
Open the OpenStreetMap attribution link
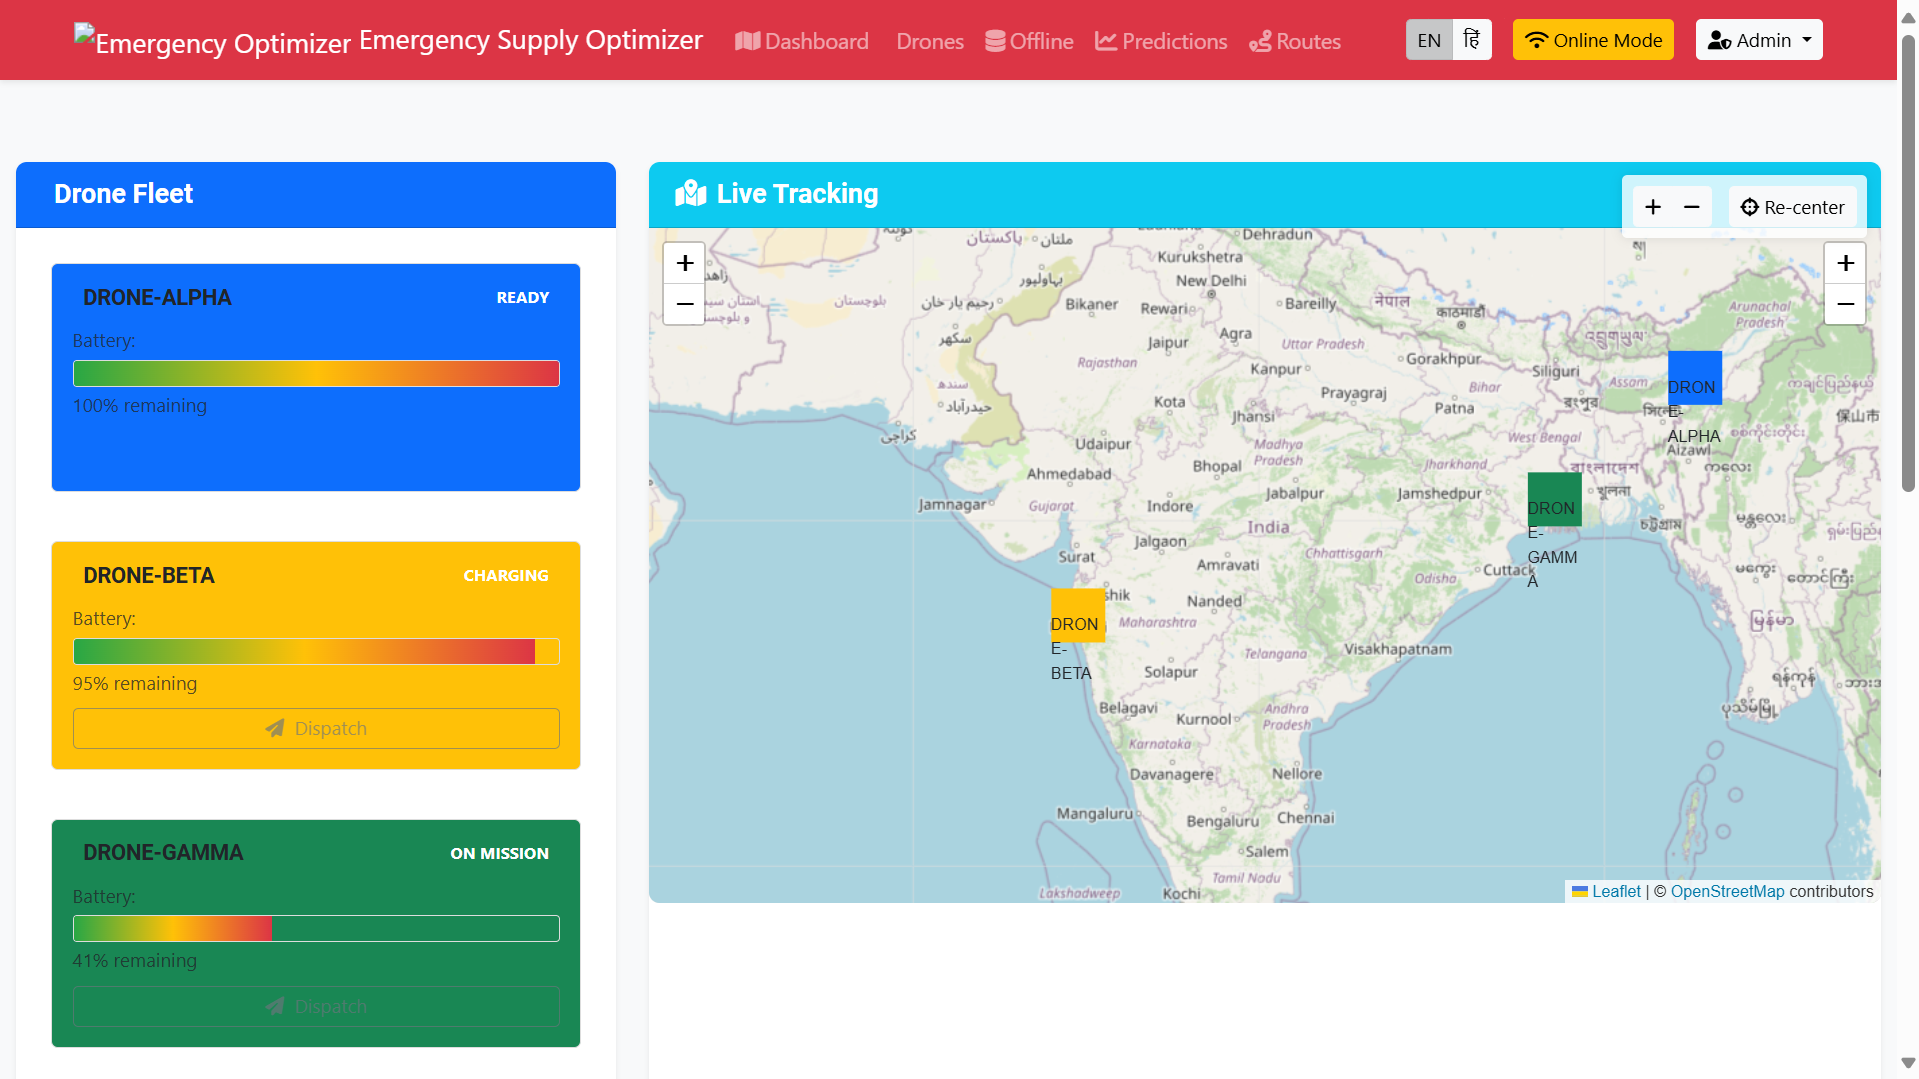(x=1727, y=891)
